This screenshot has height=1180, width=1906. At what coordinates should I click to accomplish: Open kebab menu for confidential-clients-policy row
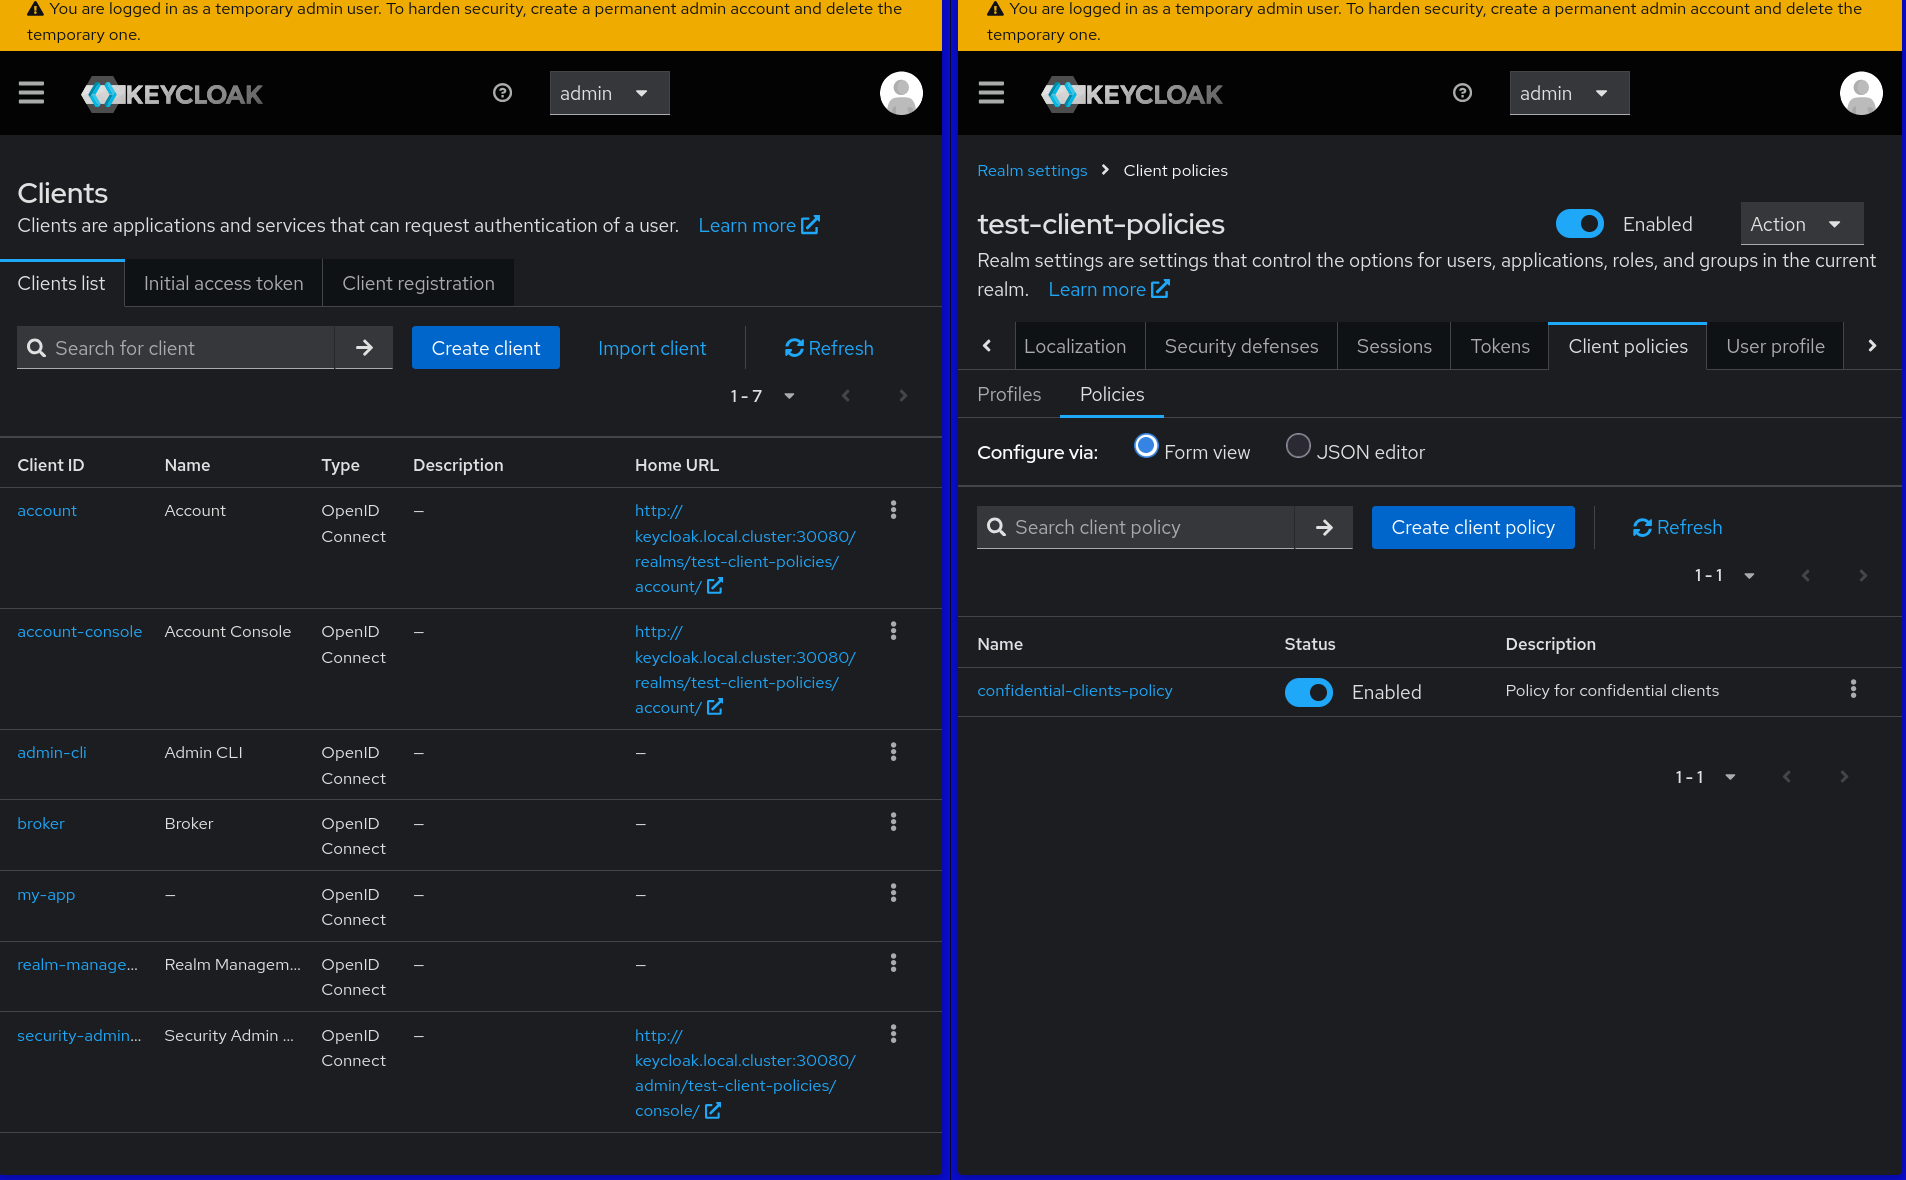pos(1853,689)
